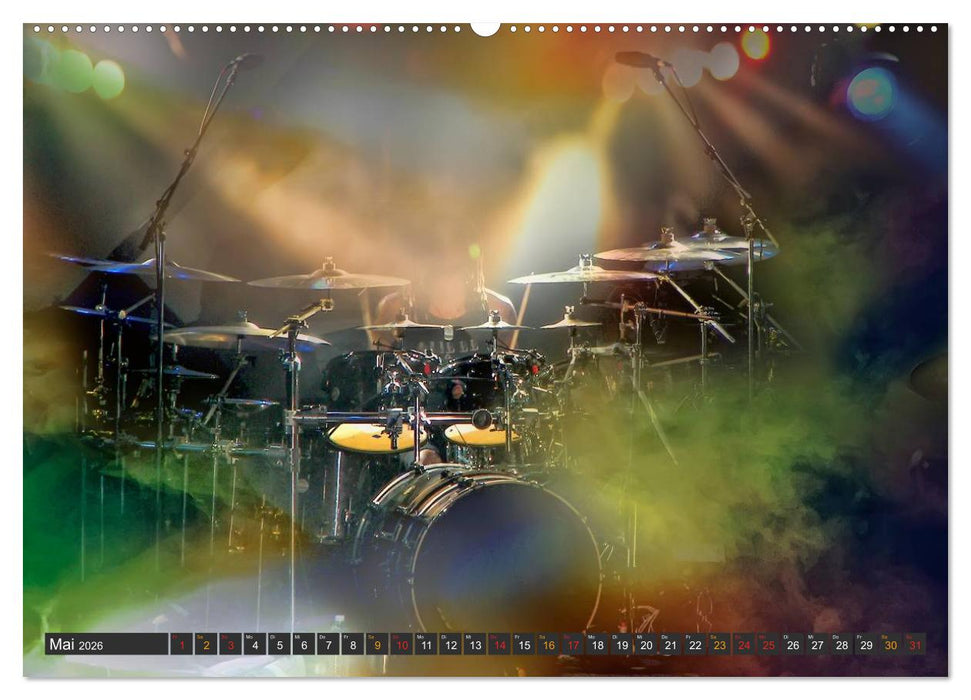Click day 12 in the calendar

(451, 644)
